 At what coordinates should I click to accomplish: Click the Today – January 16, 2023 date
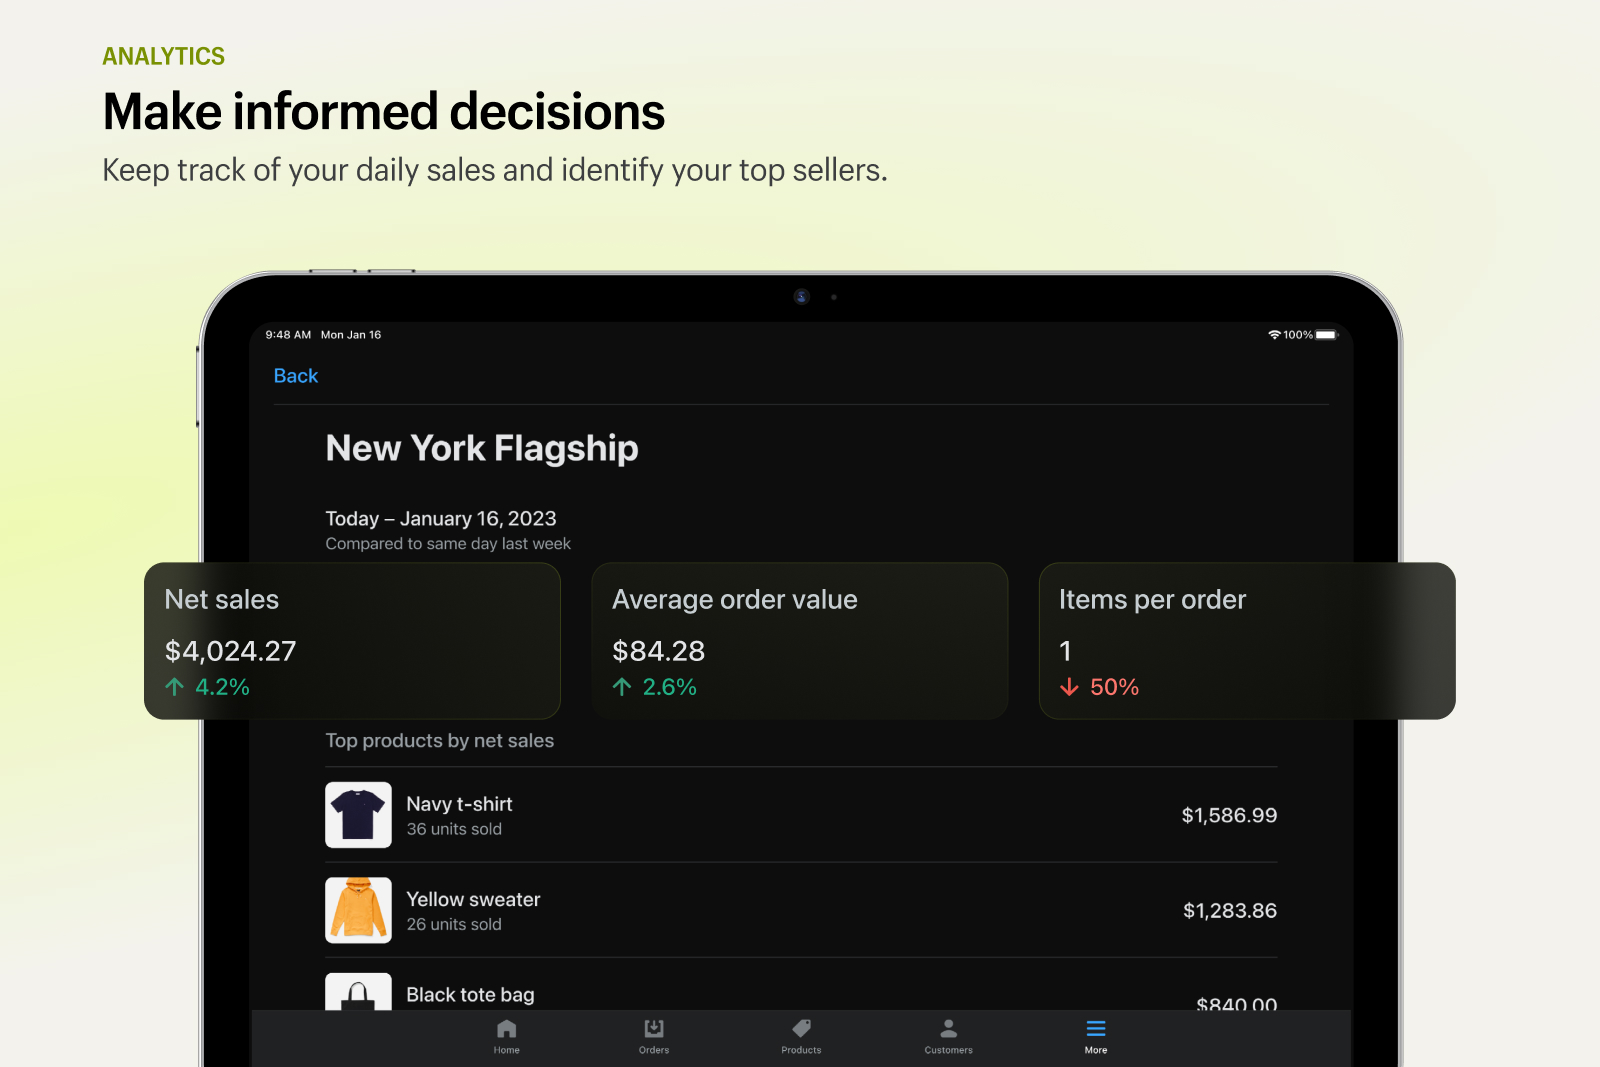[x=441, y=518]
